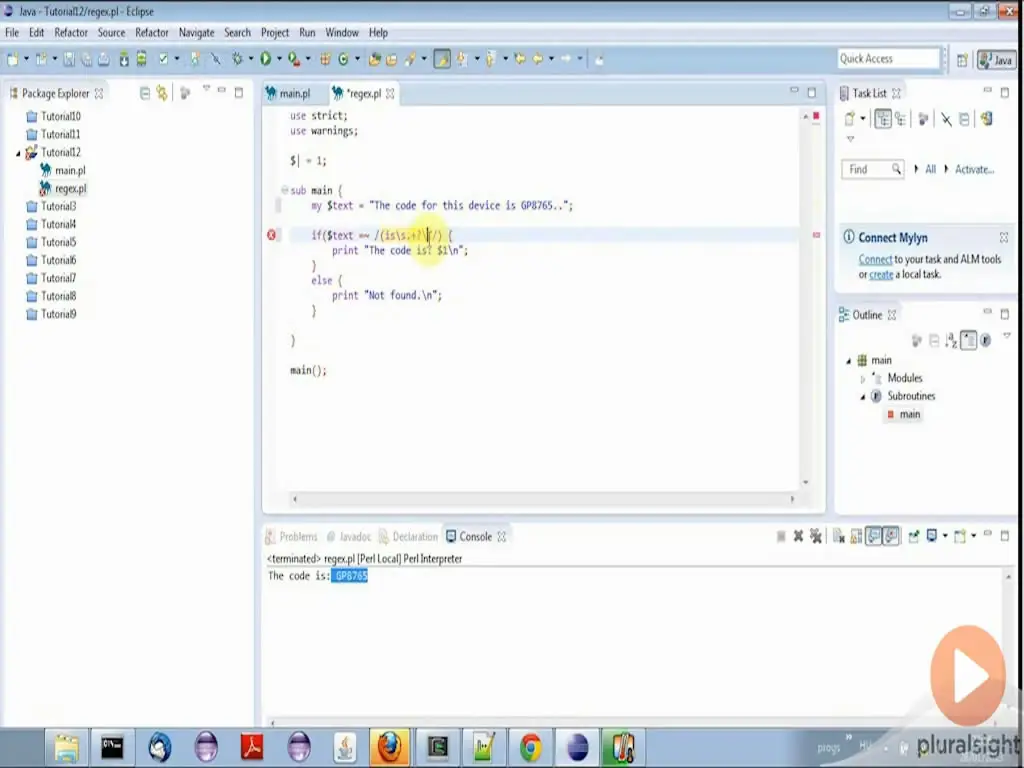The height and width of the screenshot is (768, 1024).
Task: Click the Save All toolbar icon
Action: pos(86,59)
